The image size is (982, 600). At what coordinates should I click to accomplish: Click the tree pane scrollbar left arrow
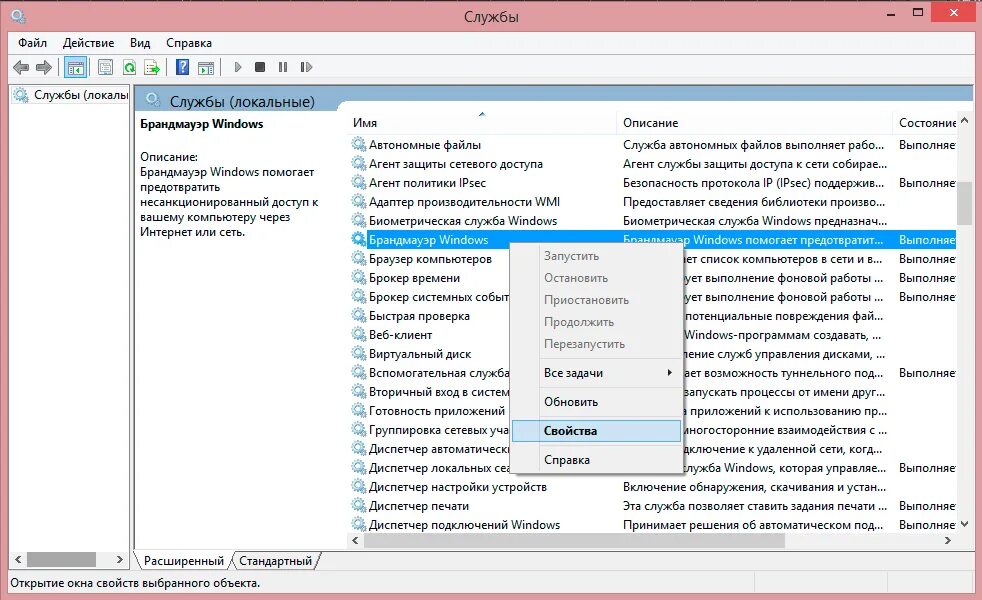(x=18, y=559)
